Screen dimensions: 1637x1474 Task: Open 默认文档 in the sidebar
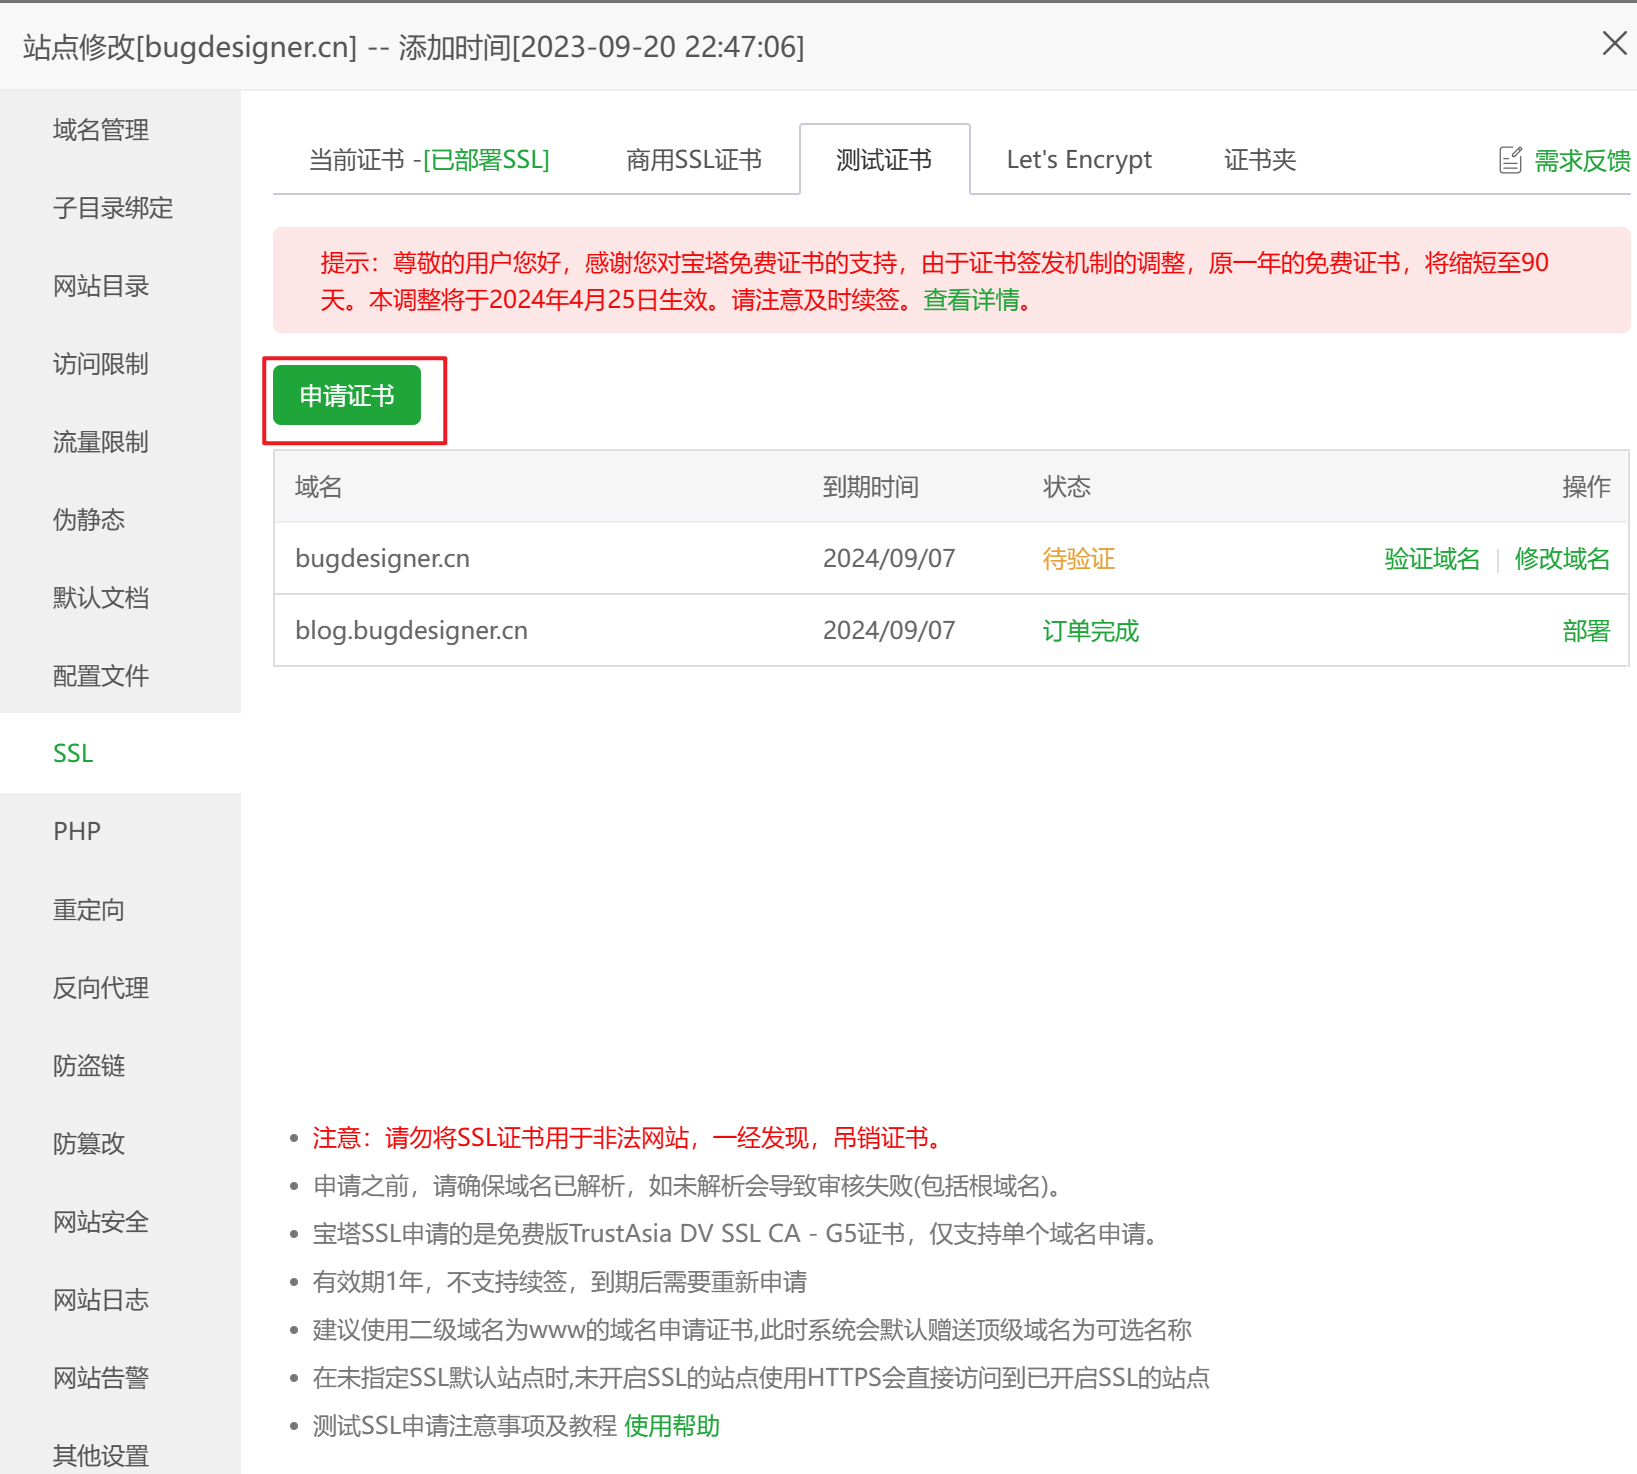tap(120, 598)
